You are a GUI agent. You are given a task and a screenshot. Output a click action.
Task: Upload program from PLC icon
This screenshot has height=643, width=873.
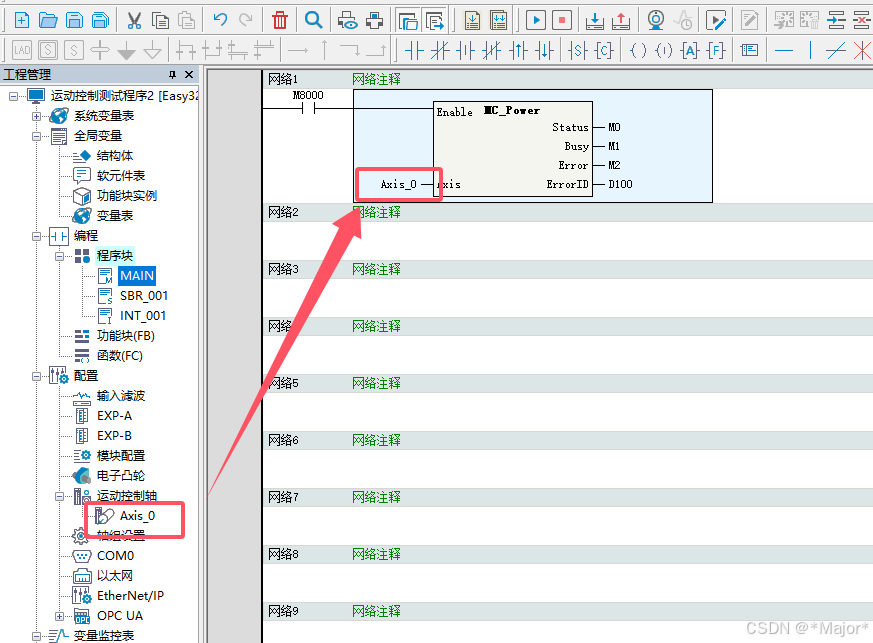(620, 21)
